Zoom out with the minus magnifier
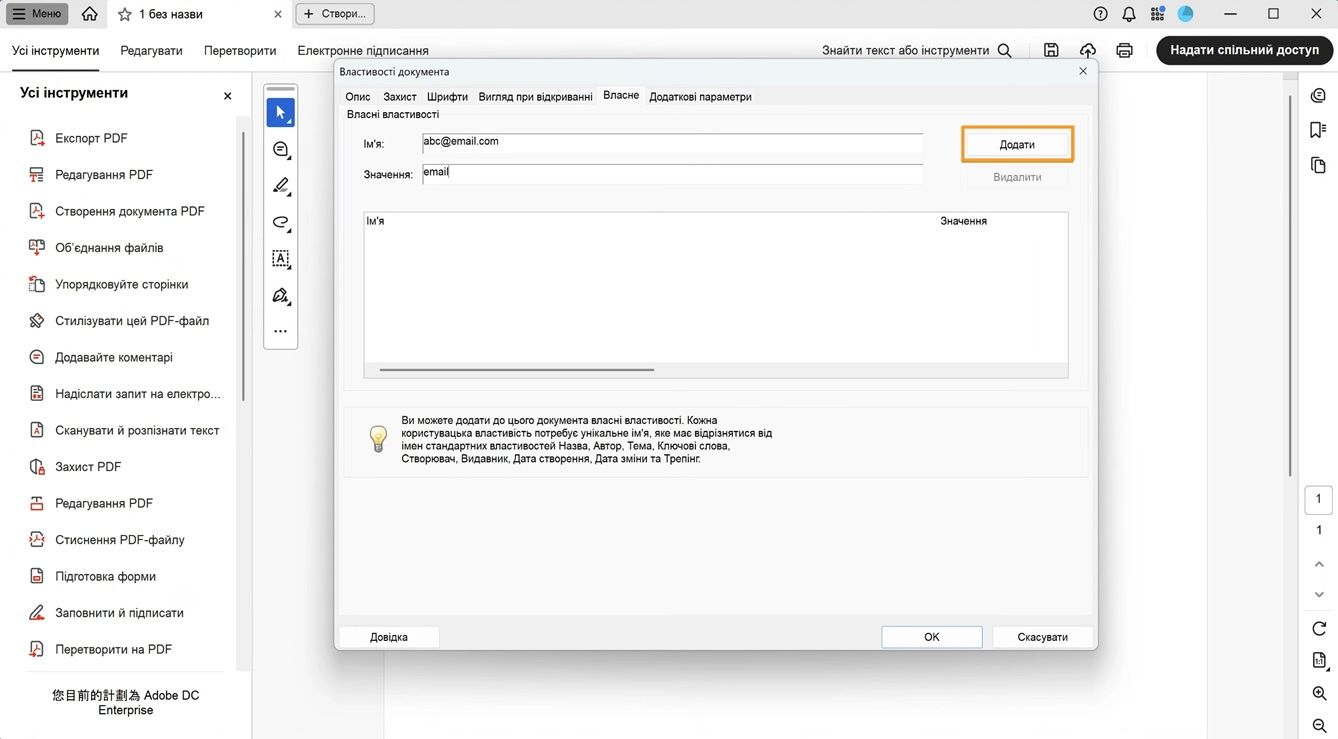 [x=1319, y=726]
